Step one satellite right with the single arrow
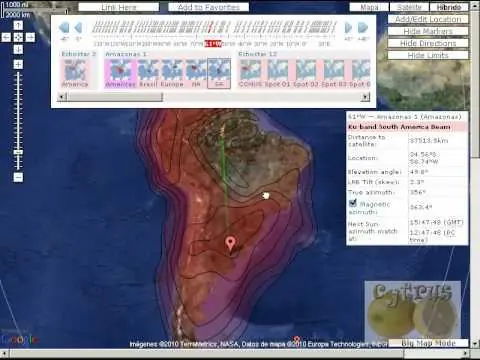This screenshot has width=480, height=360. (348, 28)
